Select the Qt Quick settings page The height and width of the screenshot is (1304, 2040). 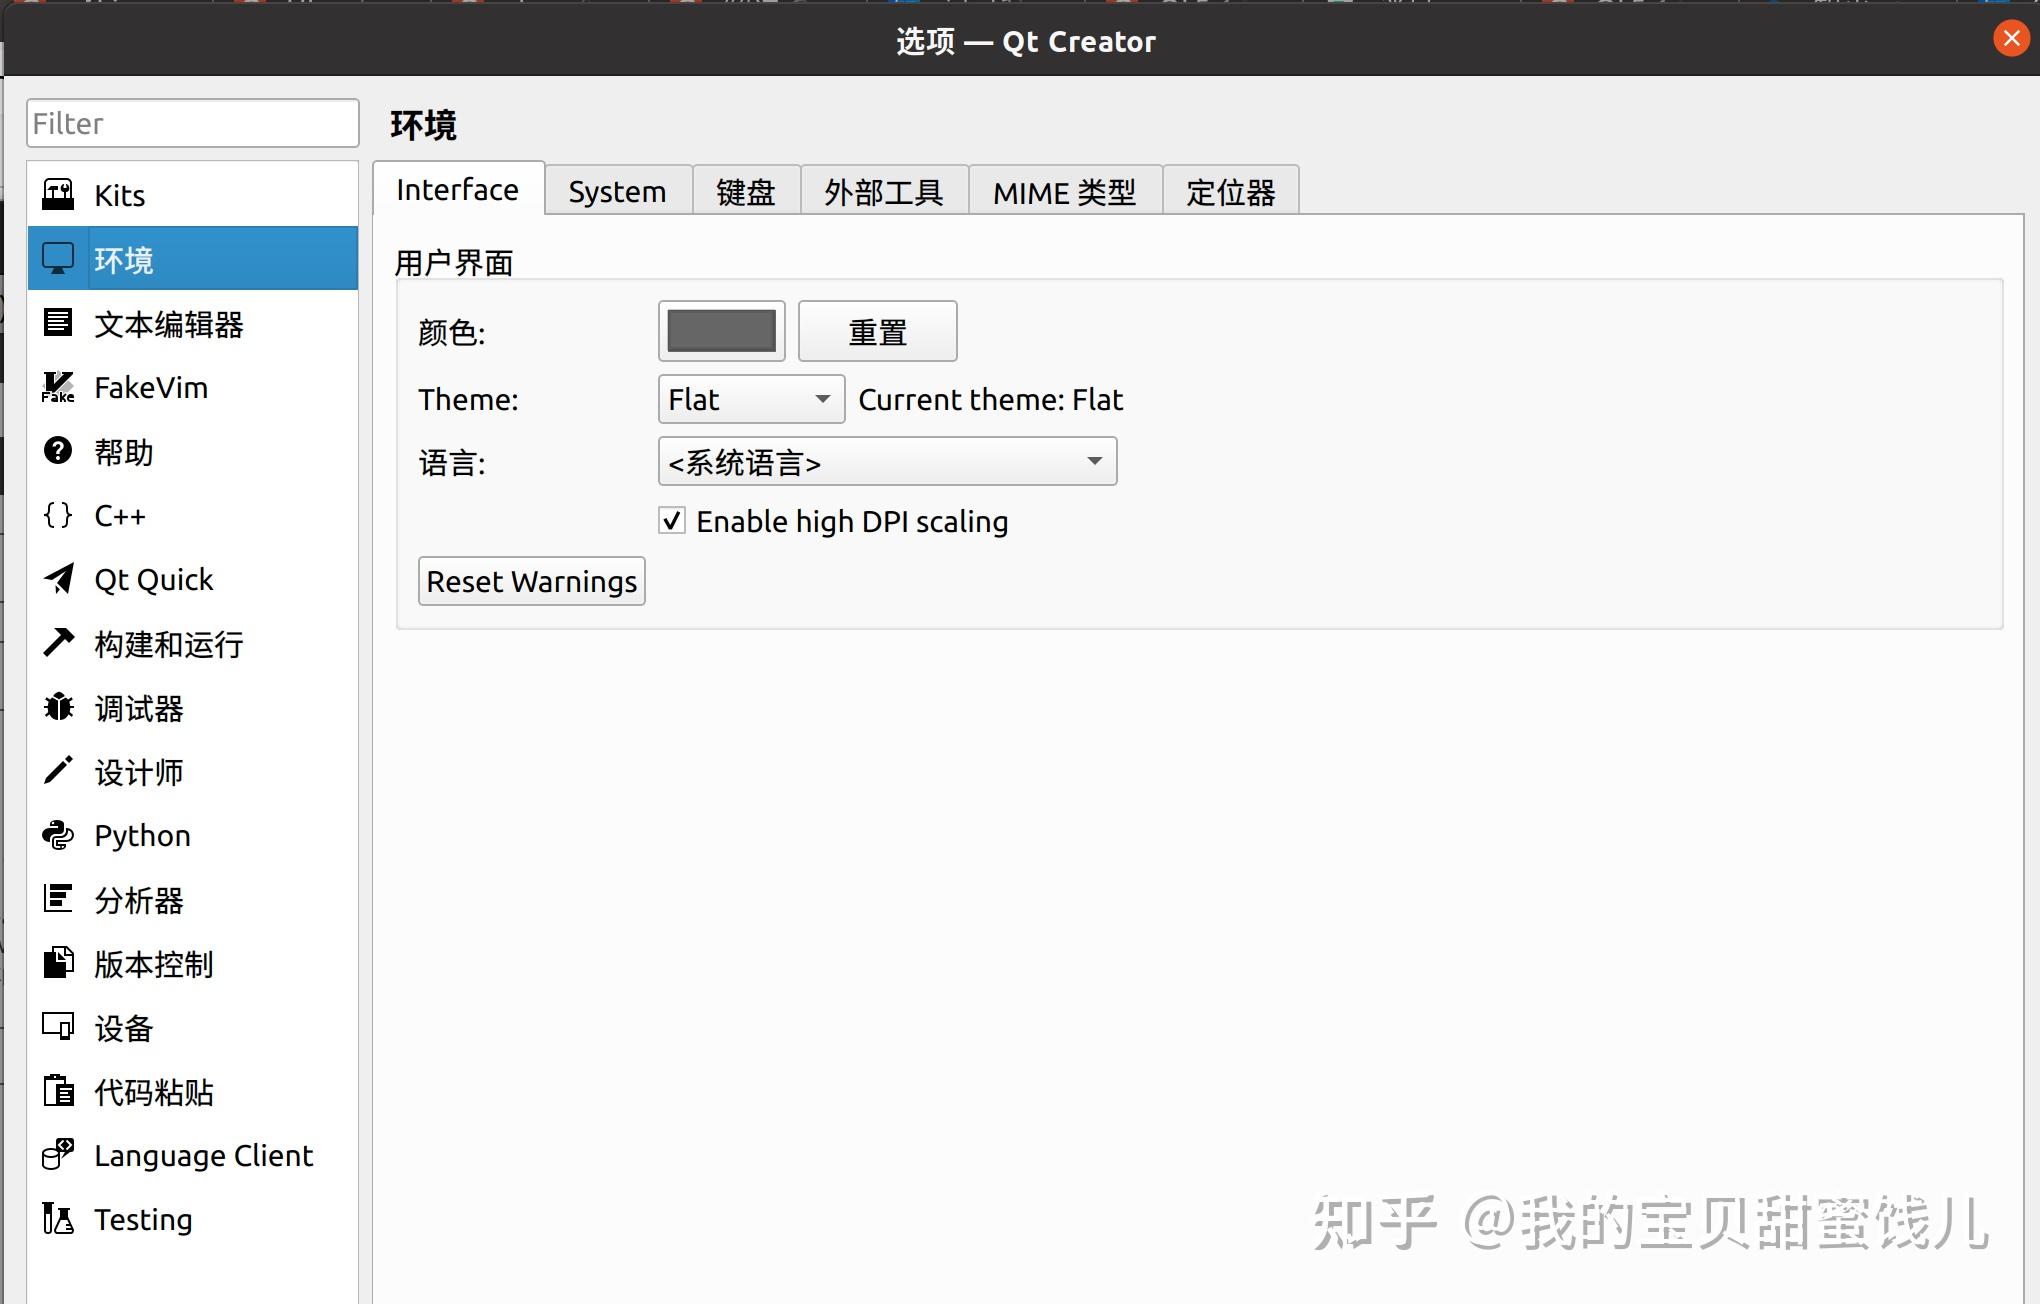pyautogui.click(x=153, y=579)
